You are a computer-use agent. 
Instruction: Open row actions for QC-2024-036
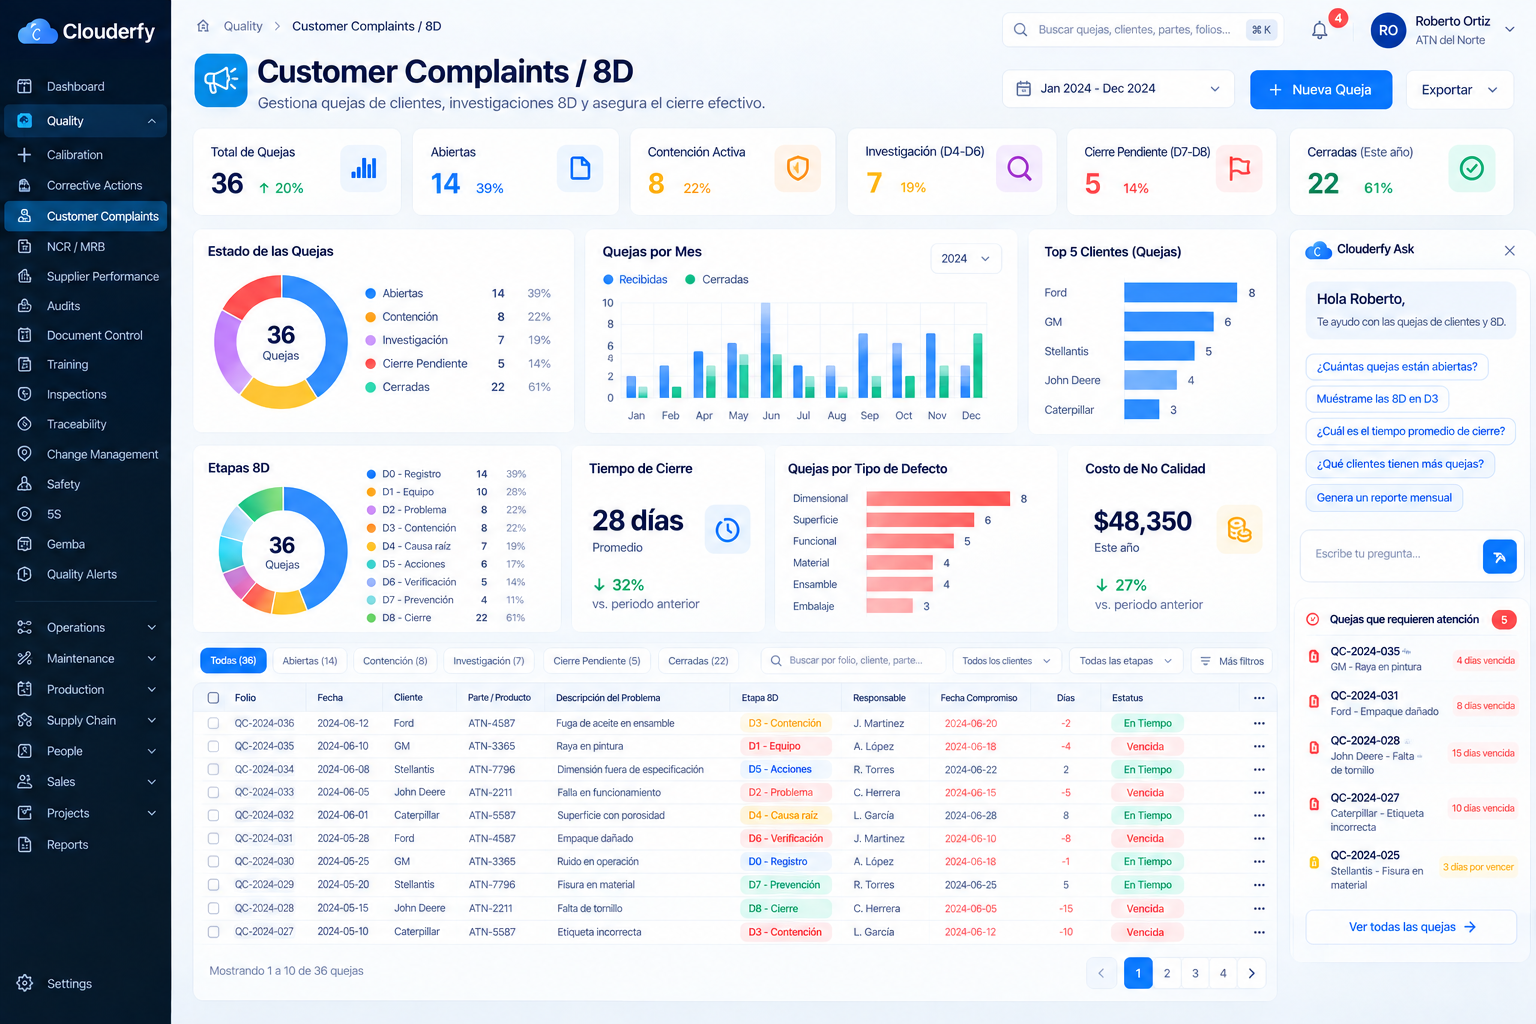(x=1258, y=723)
